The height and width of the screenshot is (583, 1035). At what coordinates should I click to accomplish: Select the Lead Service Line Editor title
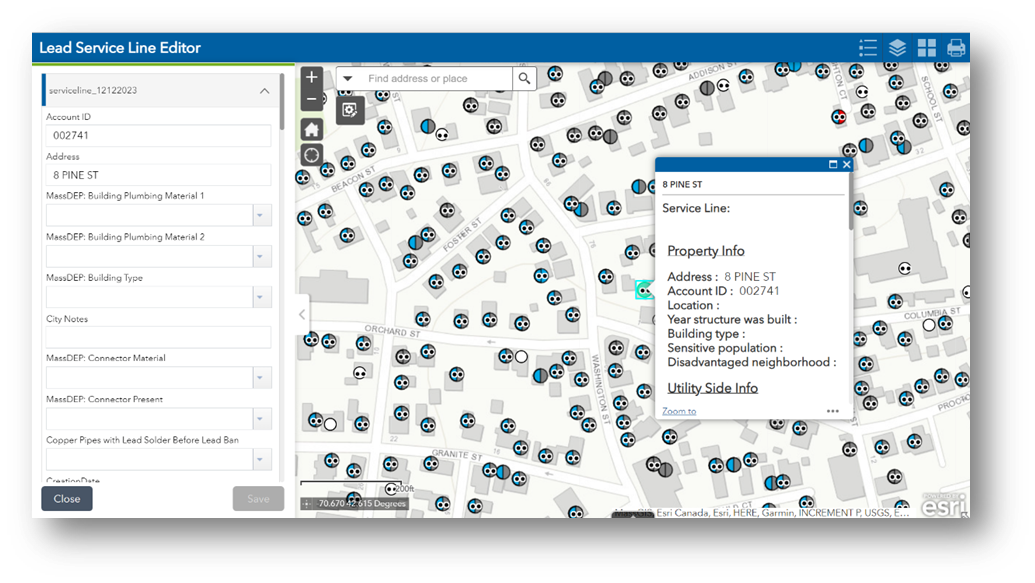pyautogui.click(x=119, y=48)
